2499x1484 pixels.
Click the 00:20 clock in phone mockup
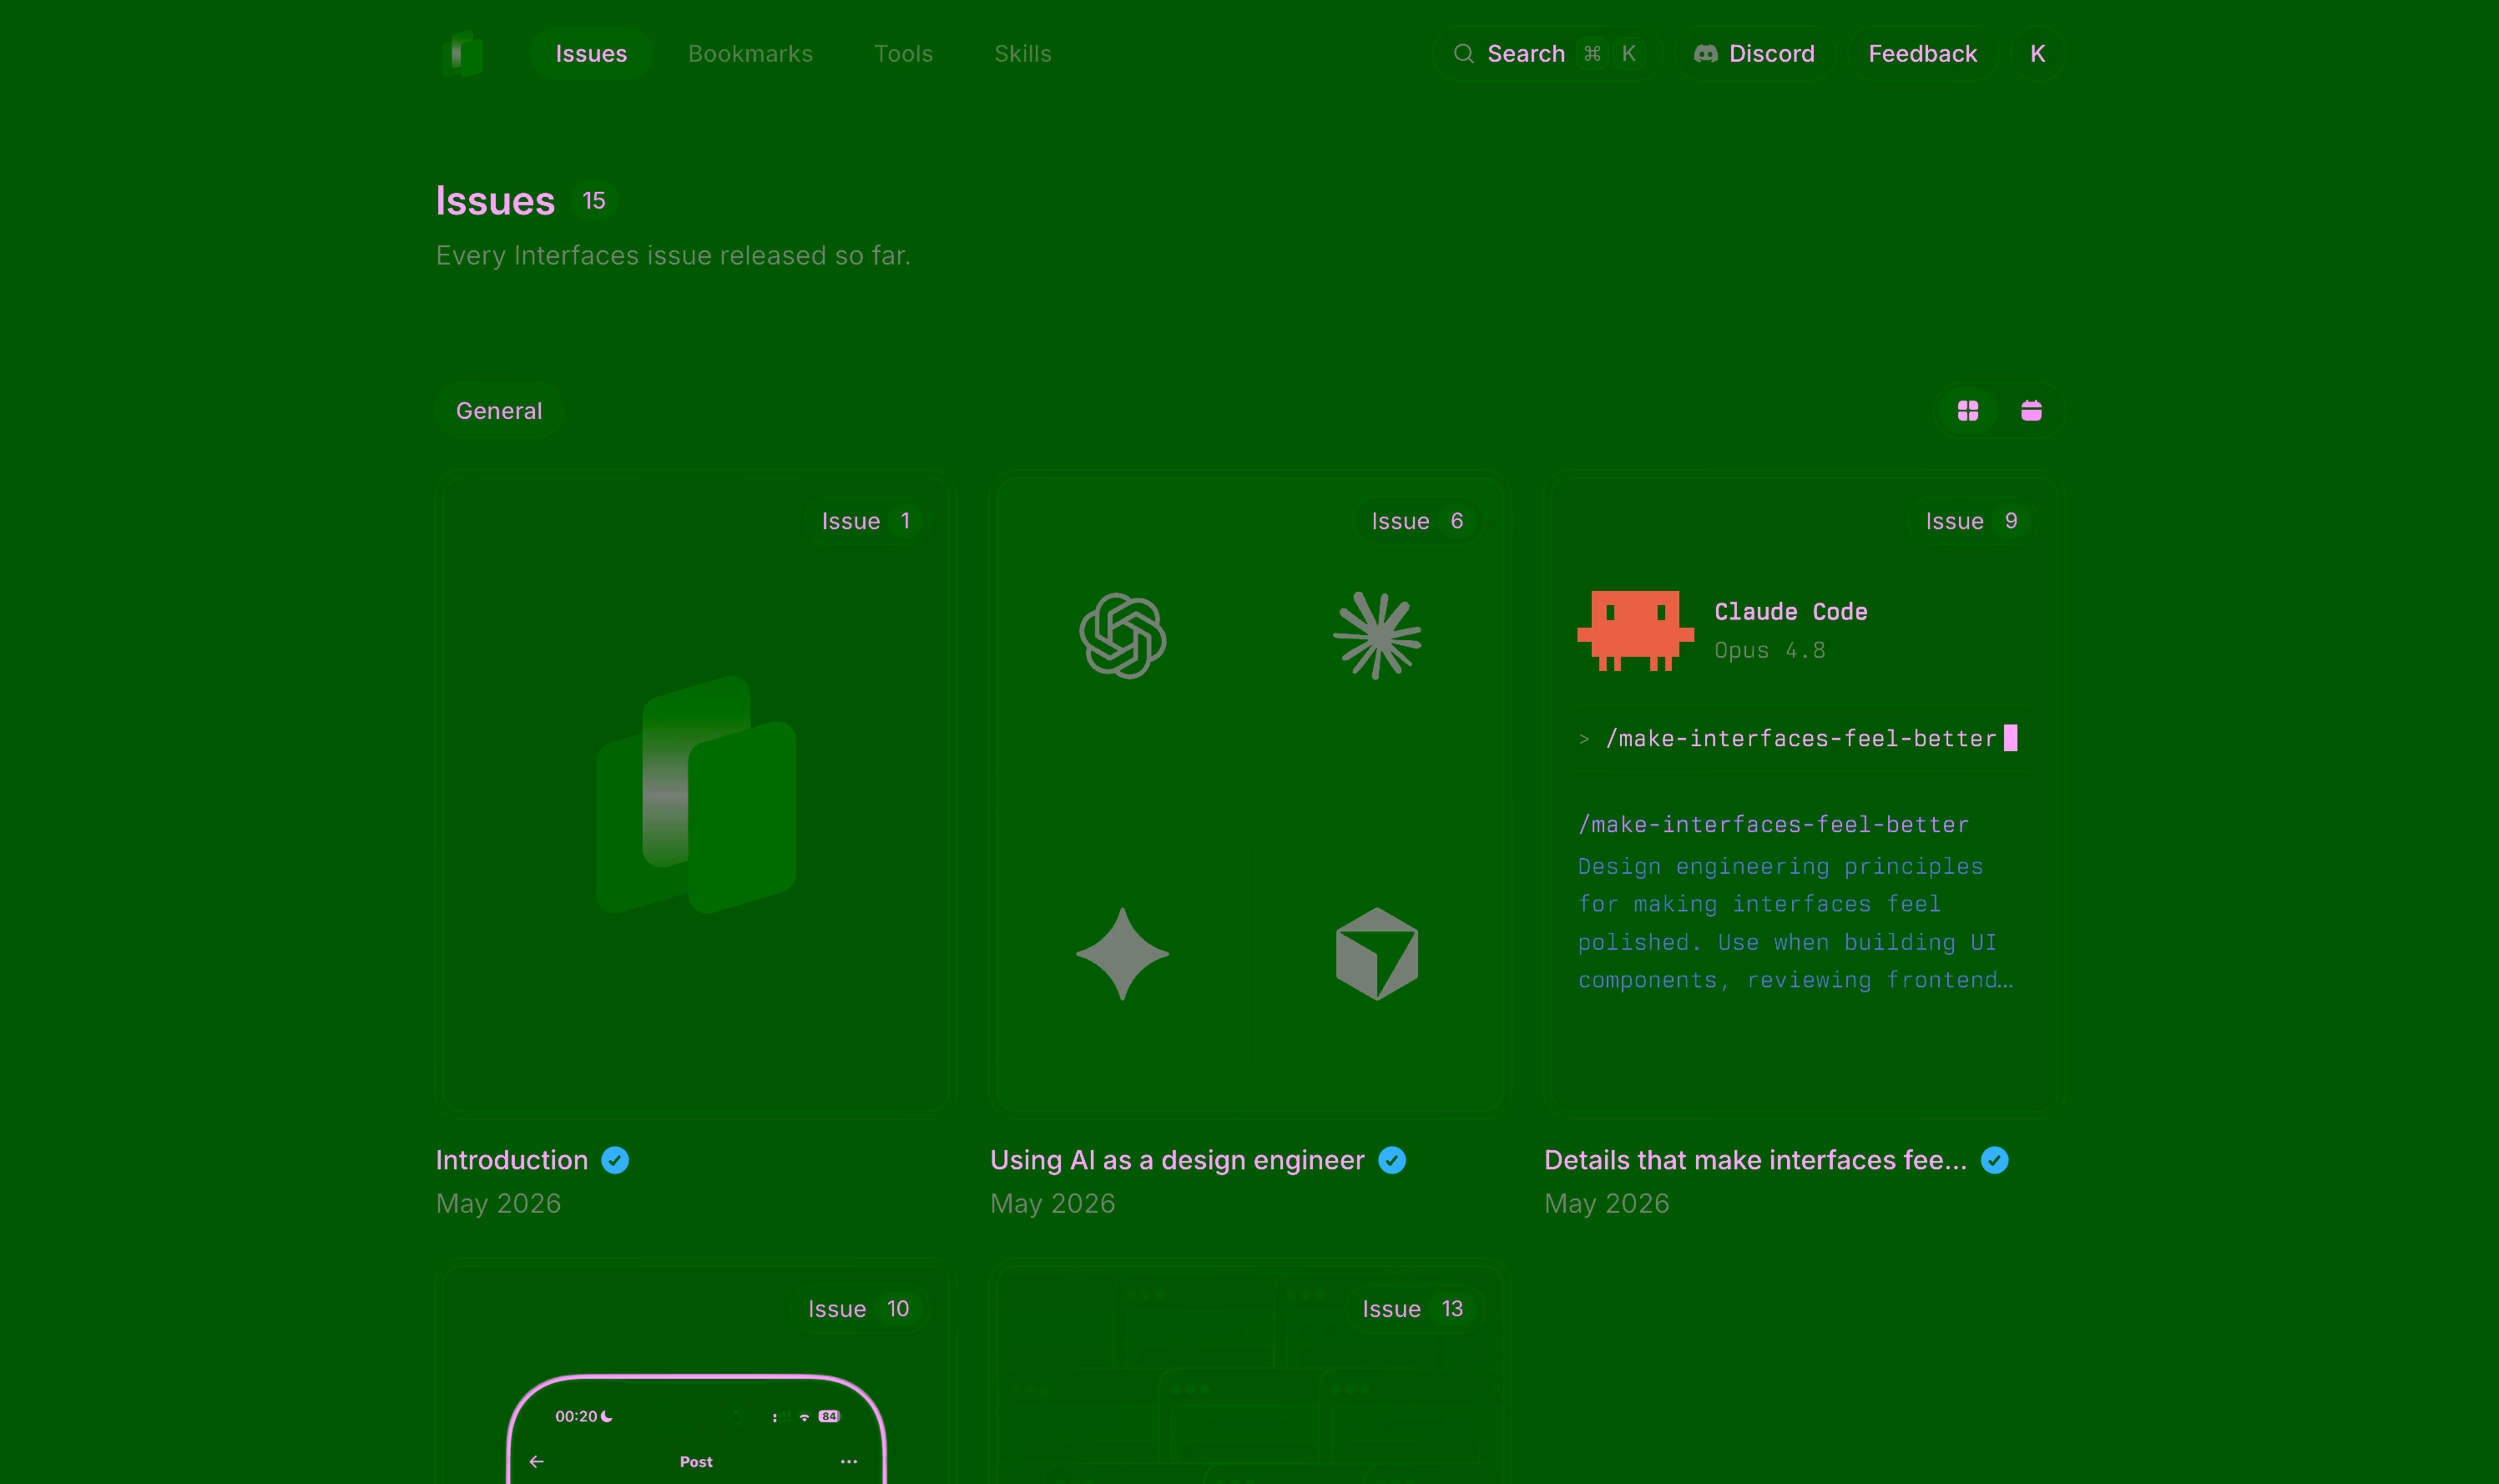(x=576, y=1416)
